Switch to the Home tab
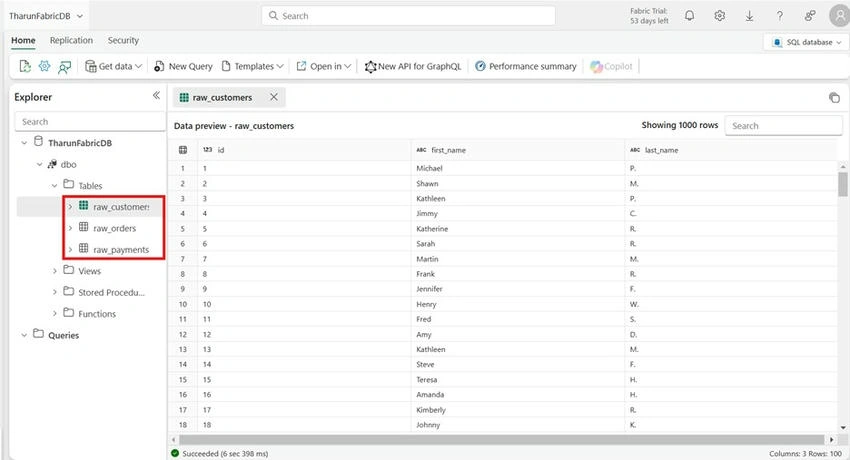 23,41
